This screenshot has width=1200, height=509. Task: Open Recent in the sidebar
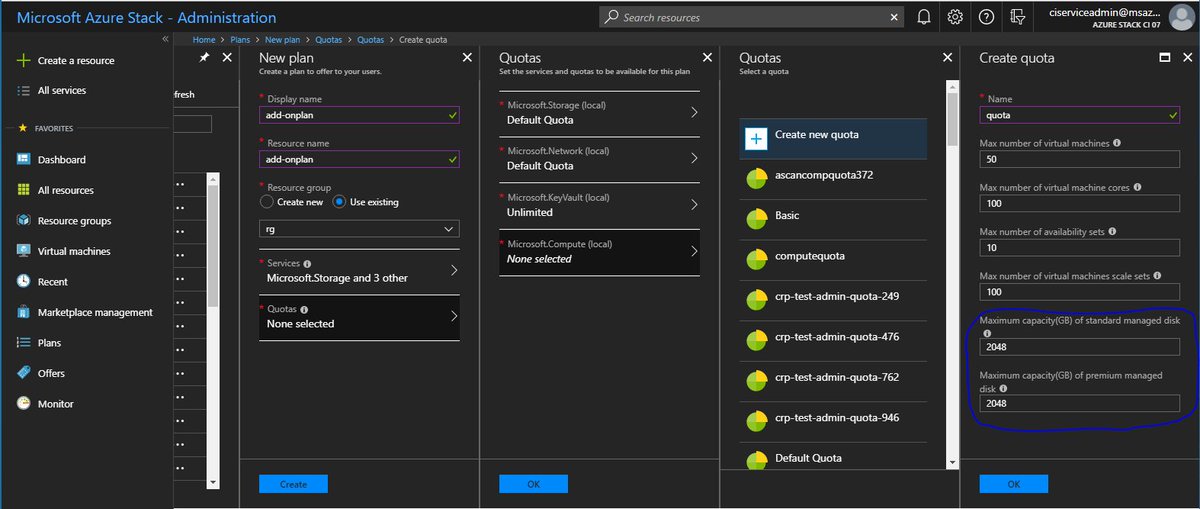pyautogui.click(x=52, y=282)
